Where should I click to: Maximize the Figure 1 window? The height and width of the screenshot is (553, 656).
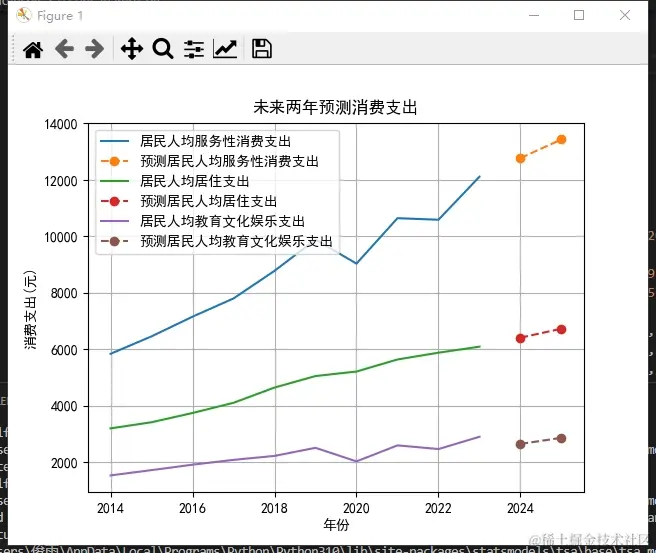579,15
